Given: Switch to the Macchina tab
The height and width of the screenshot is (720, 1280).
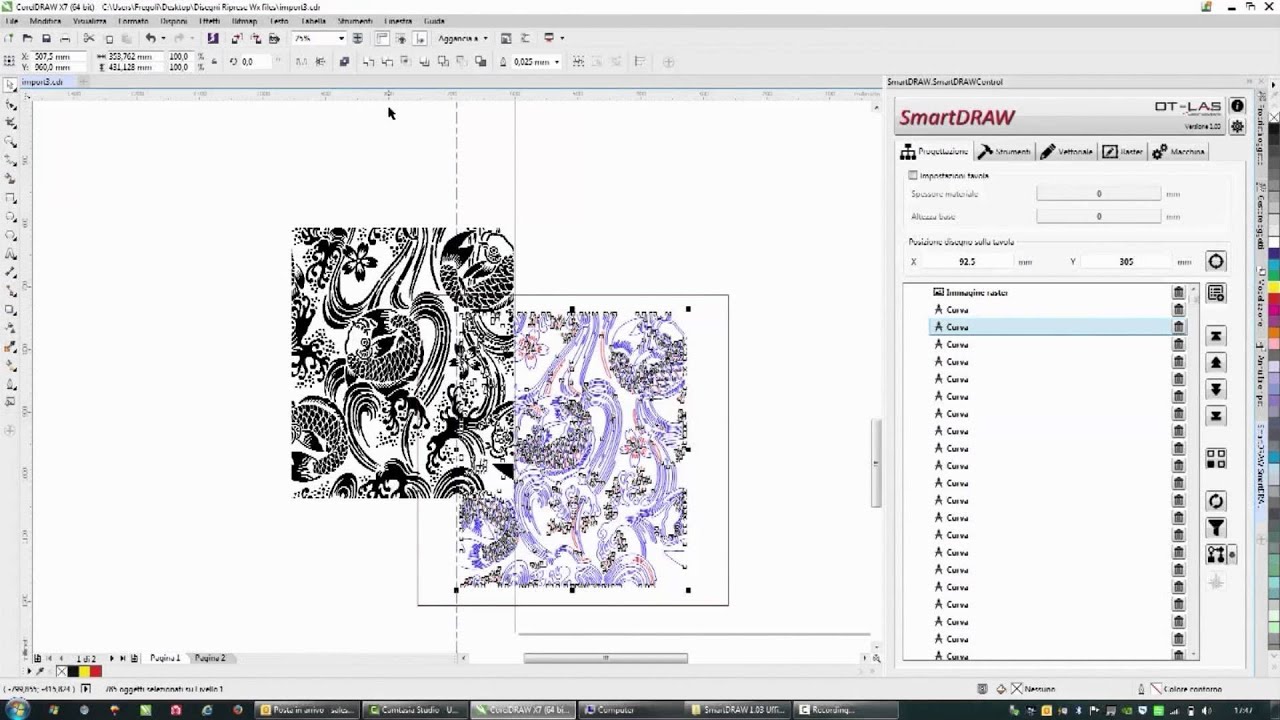Looking at the screenshot, I should coord(1179,152).
